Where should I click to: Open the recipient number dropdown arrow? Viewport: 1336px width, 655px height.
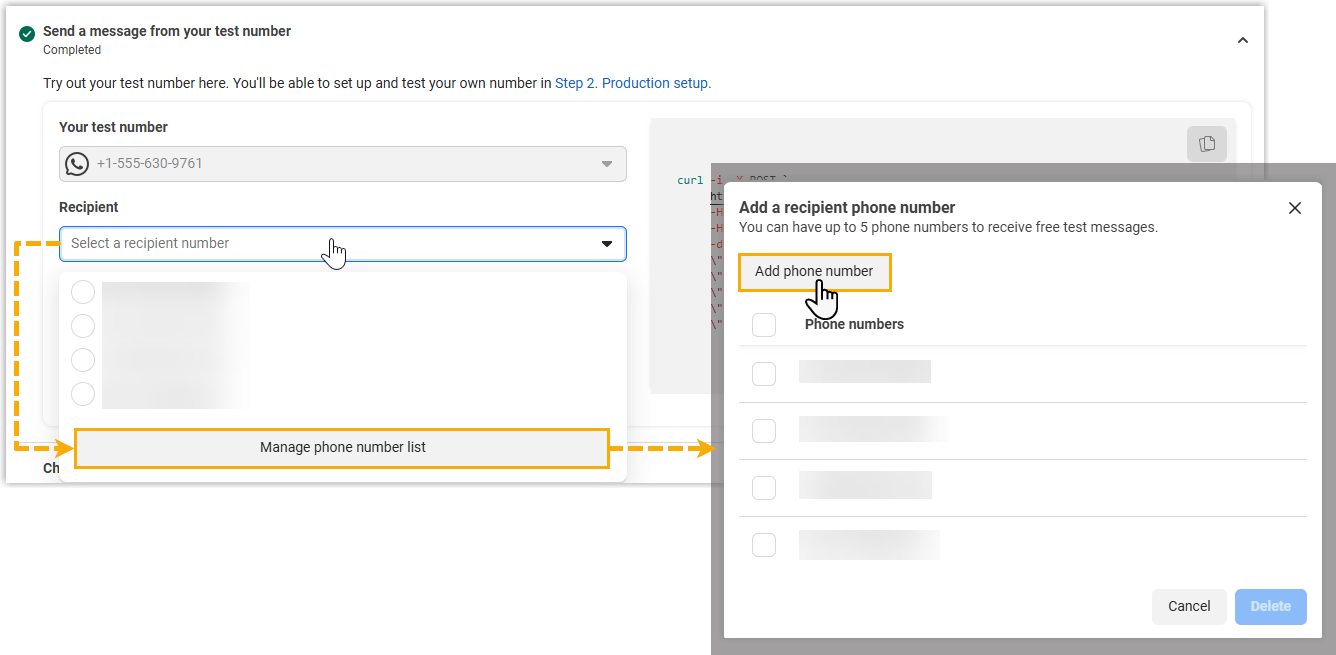tap(607, 244)
